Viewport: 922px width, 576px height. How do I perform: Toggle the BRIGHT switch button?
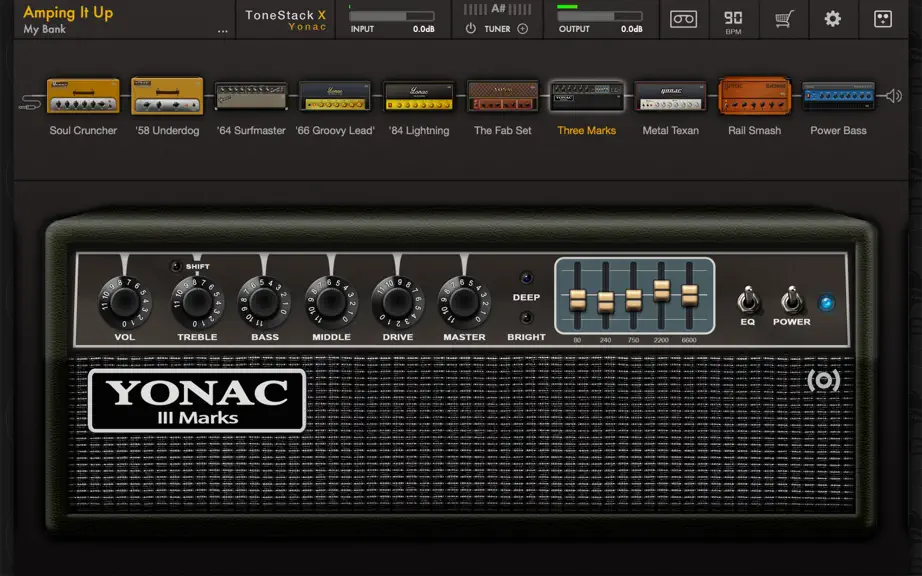(526, 318)
